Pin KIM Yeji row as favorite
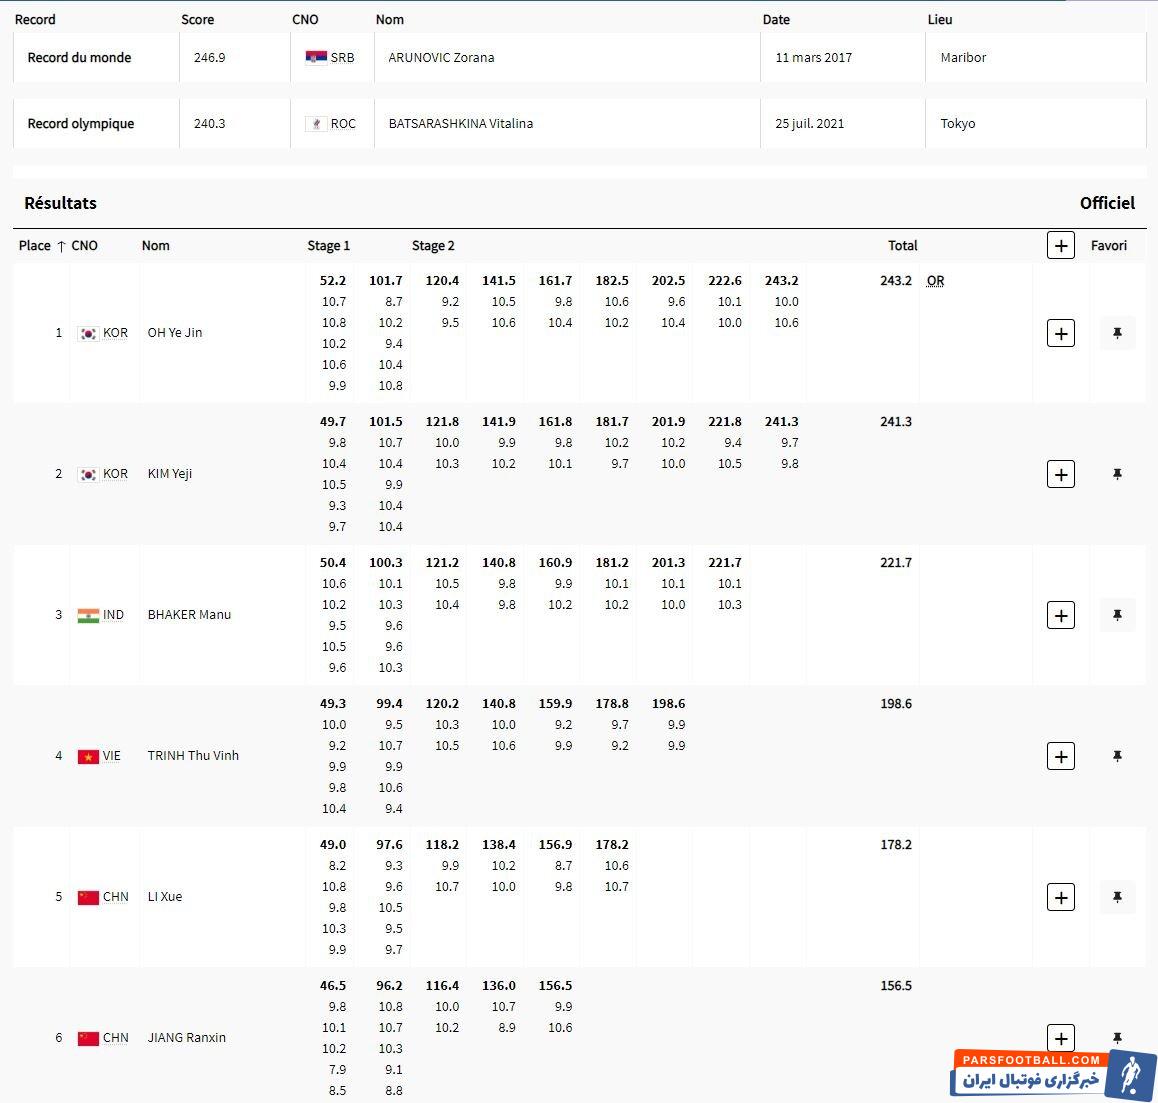 [1117, 474]
